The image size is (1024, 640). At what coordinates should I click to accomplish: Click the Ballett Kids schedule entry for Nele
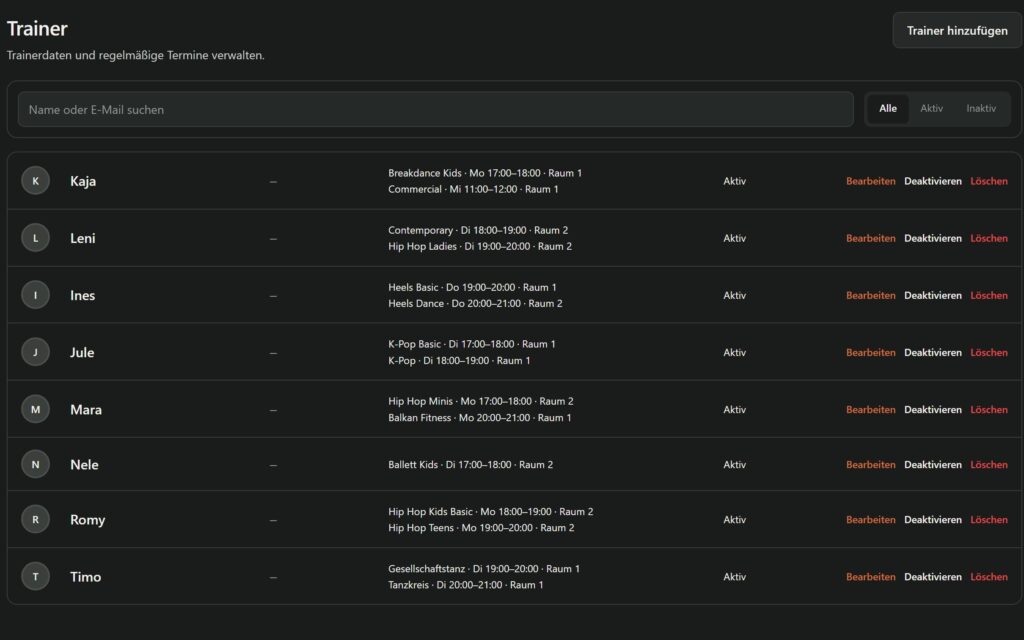coord(470,464)
